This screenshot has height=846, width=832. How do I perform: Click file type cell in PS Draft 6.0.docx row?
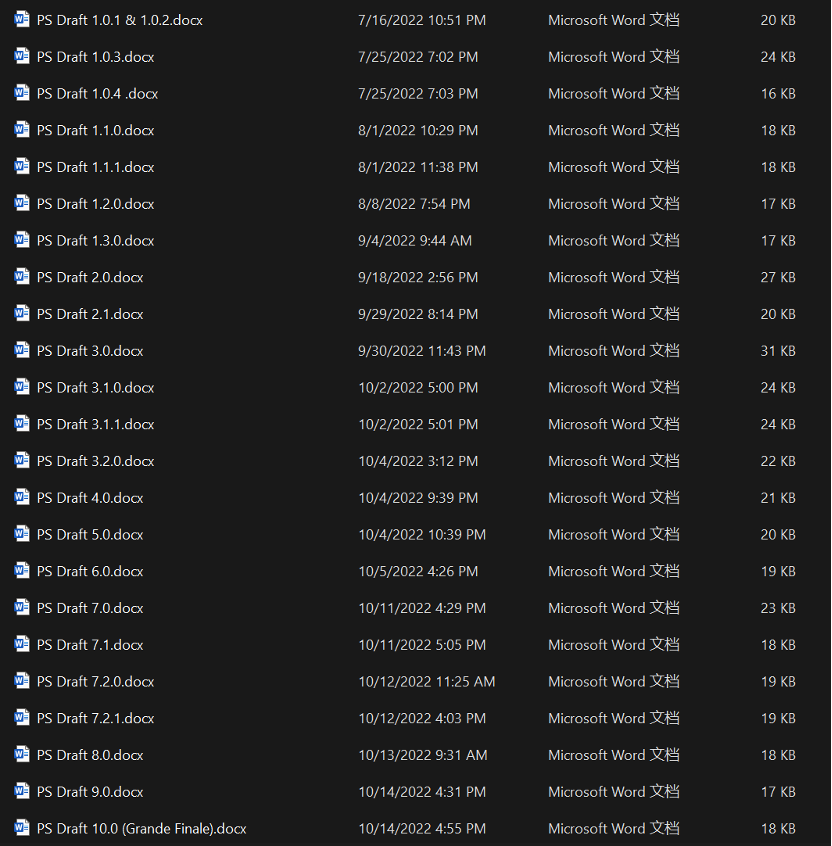pos(614,571)
